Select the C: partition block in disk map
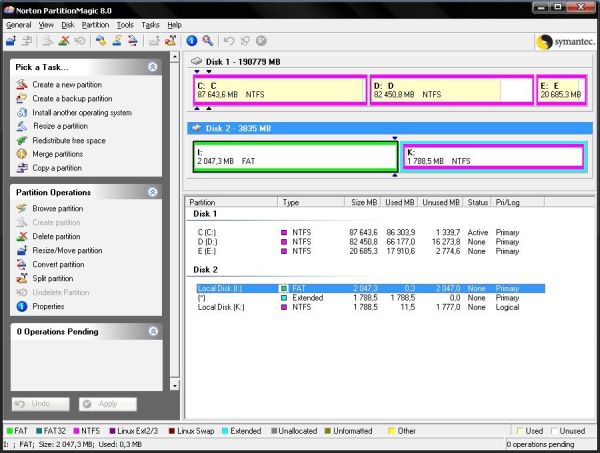The width and height of the screenshot is (600, 453). (280, 90)
